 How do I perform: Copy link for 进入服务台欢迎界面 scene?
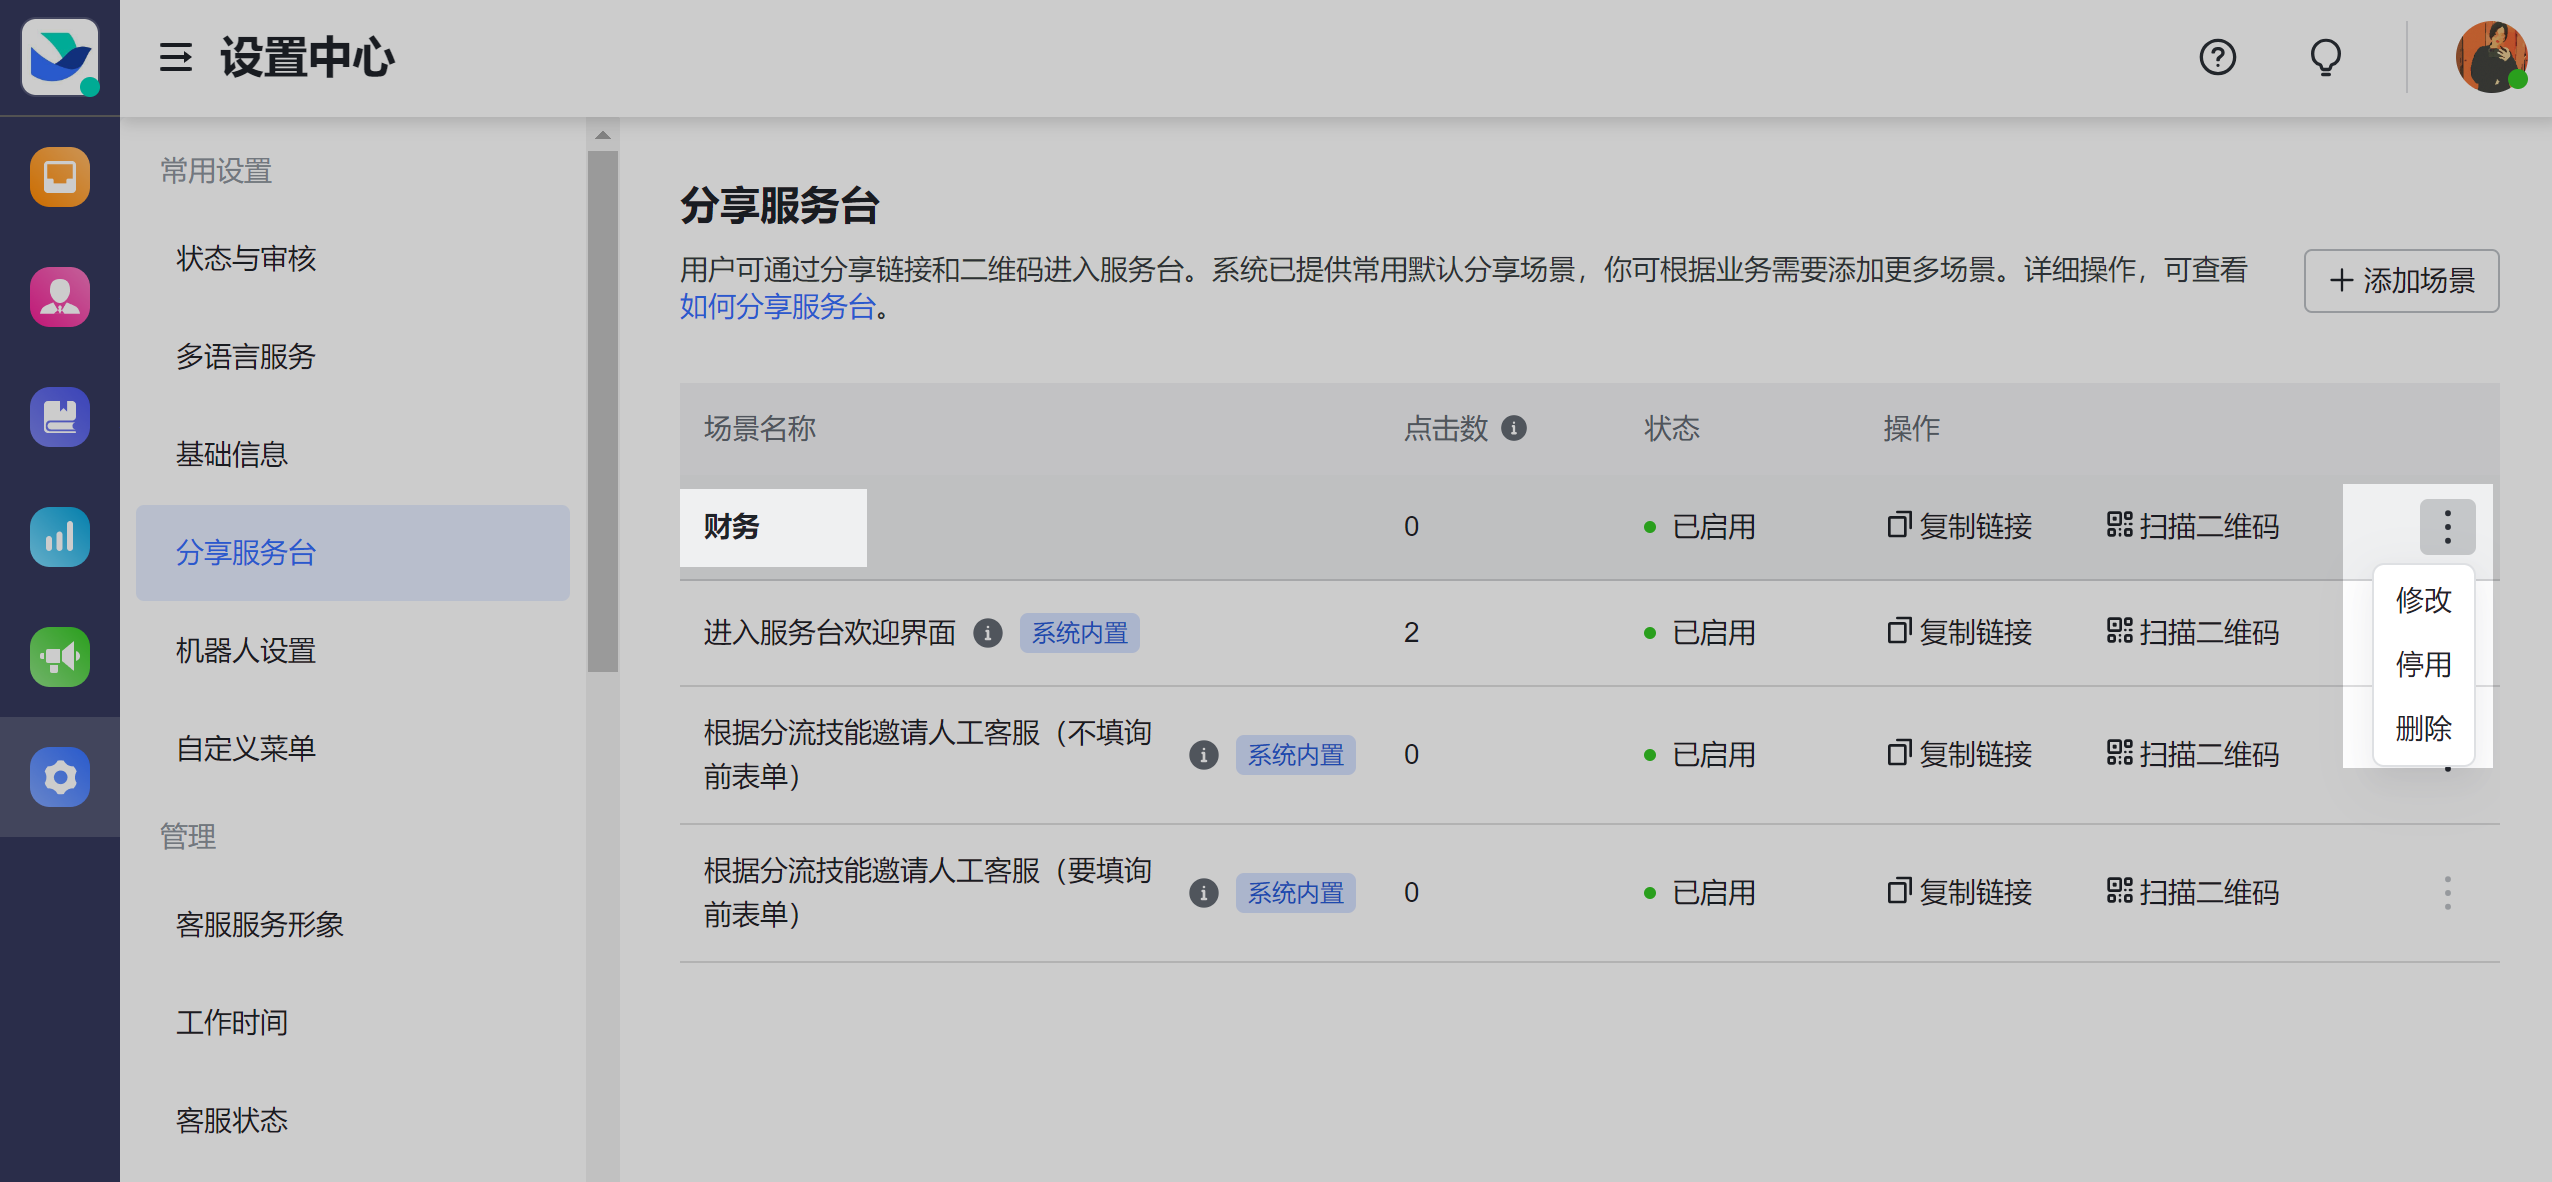[x=1959, y=633]
